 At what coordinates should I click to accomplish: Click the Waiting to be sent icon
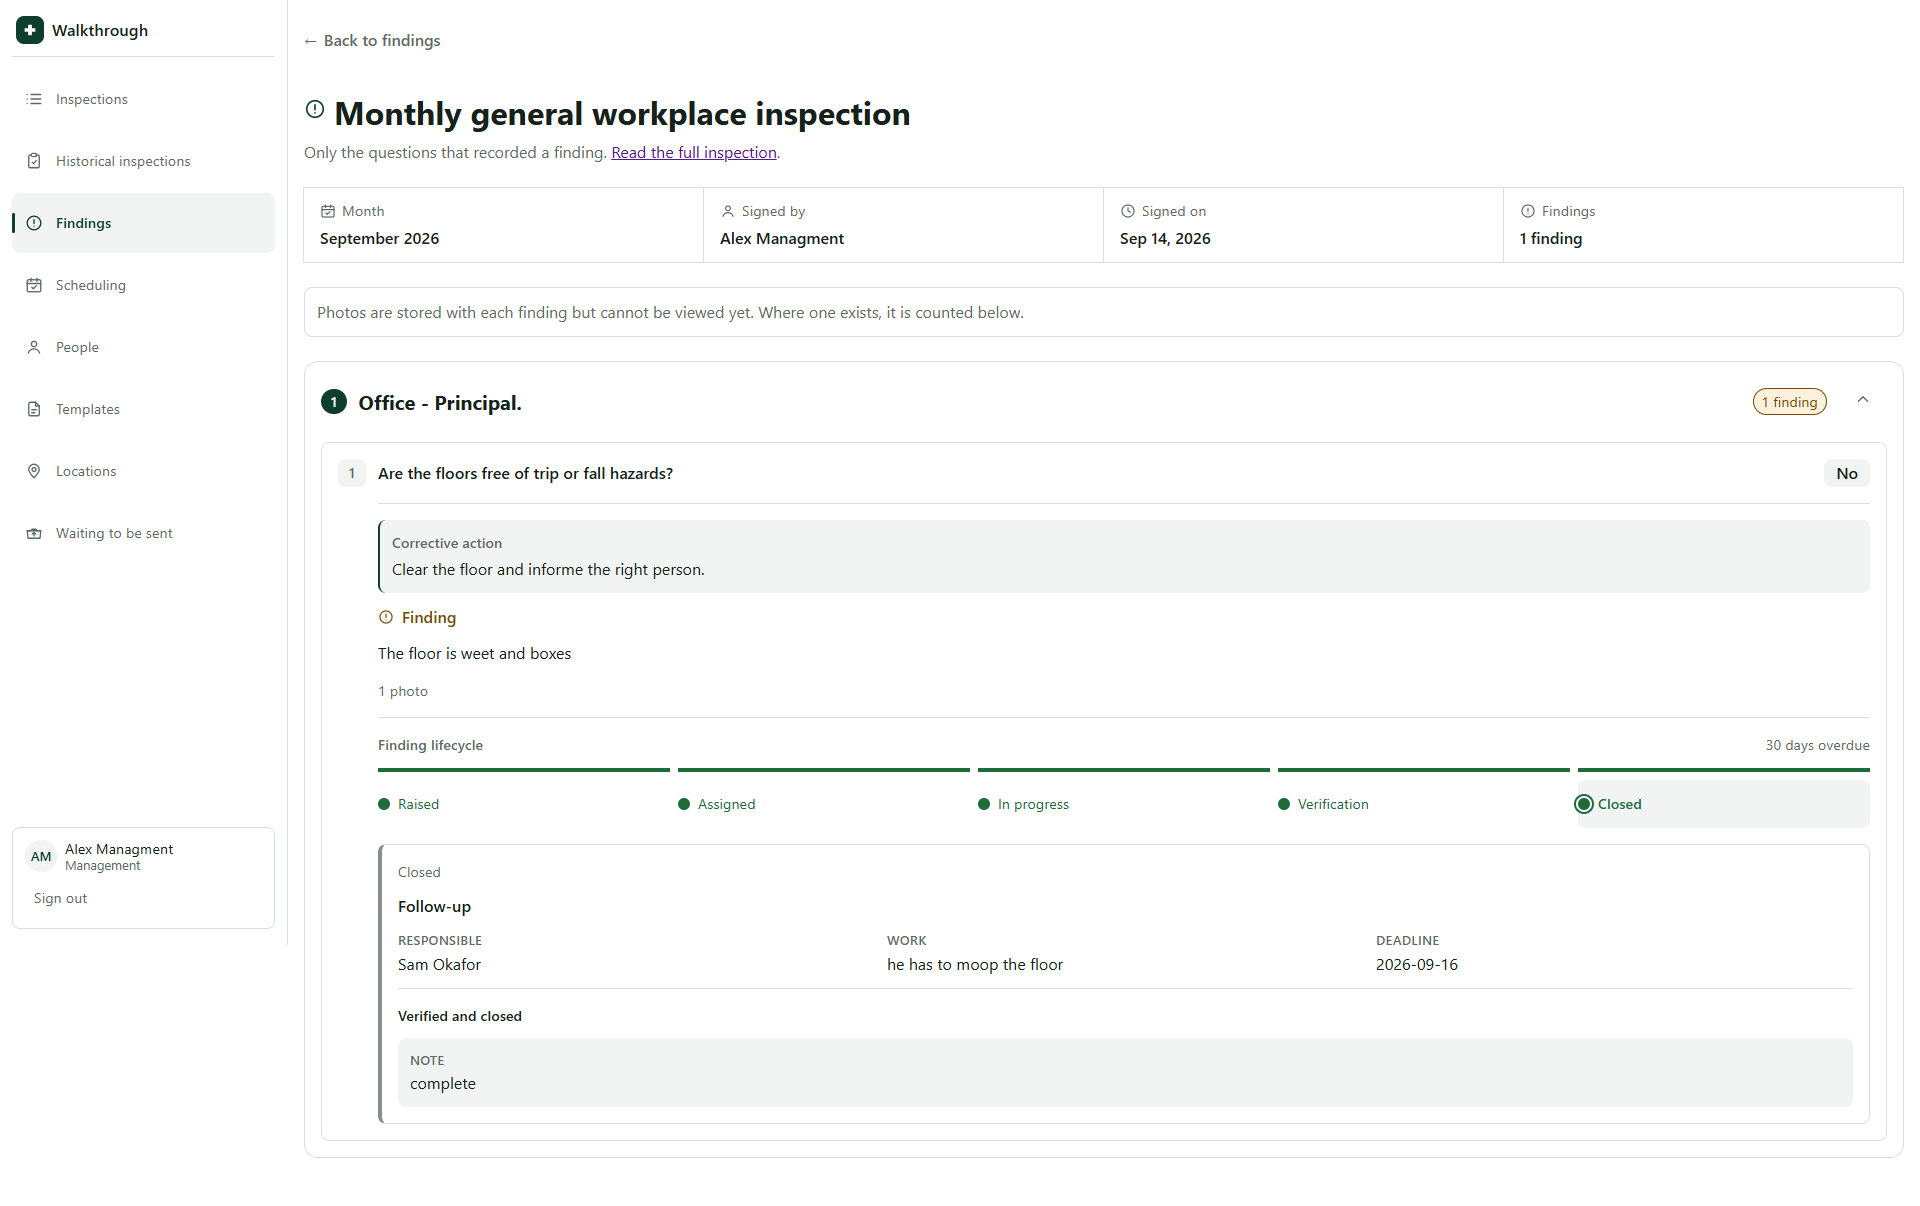[34, 533]
